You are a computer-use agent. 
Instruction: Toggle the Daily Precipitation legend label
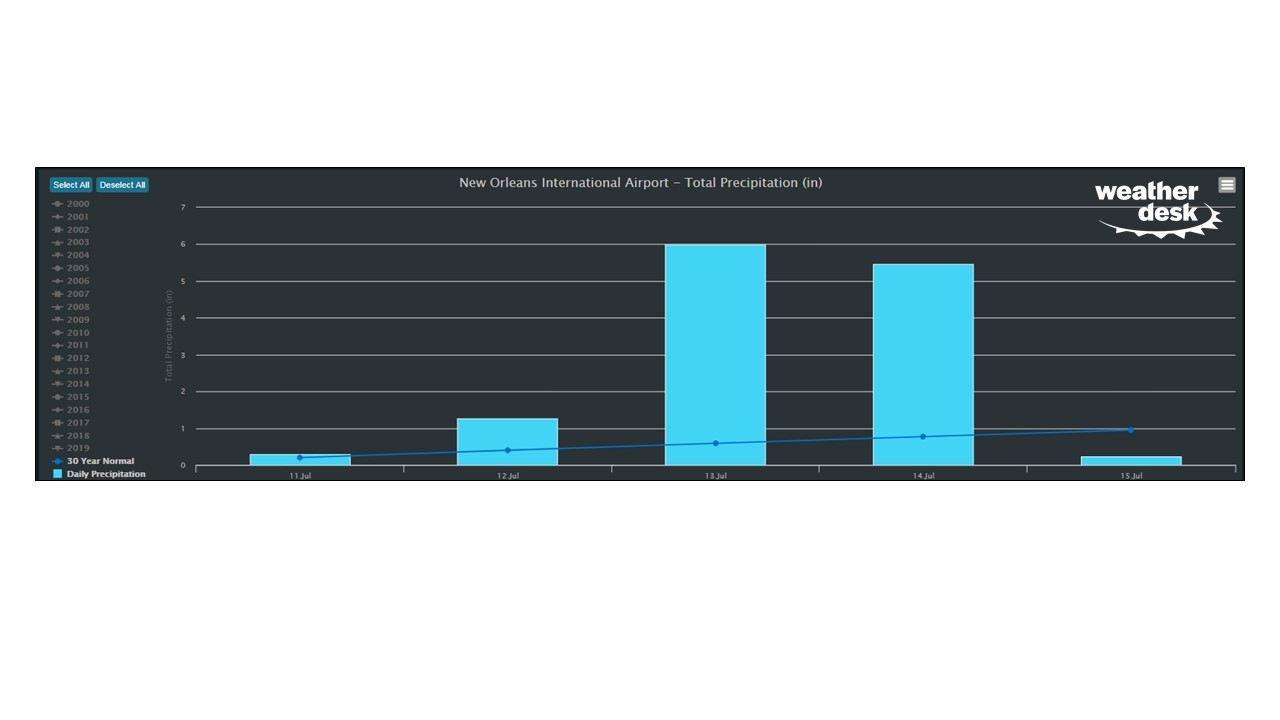click(106, 474)
